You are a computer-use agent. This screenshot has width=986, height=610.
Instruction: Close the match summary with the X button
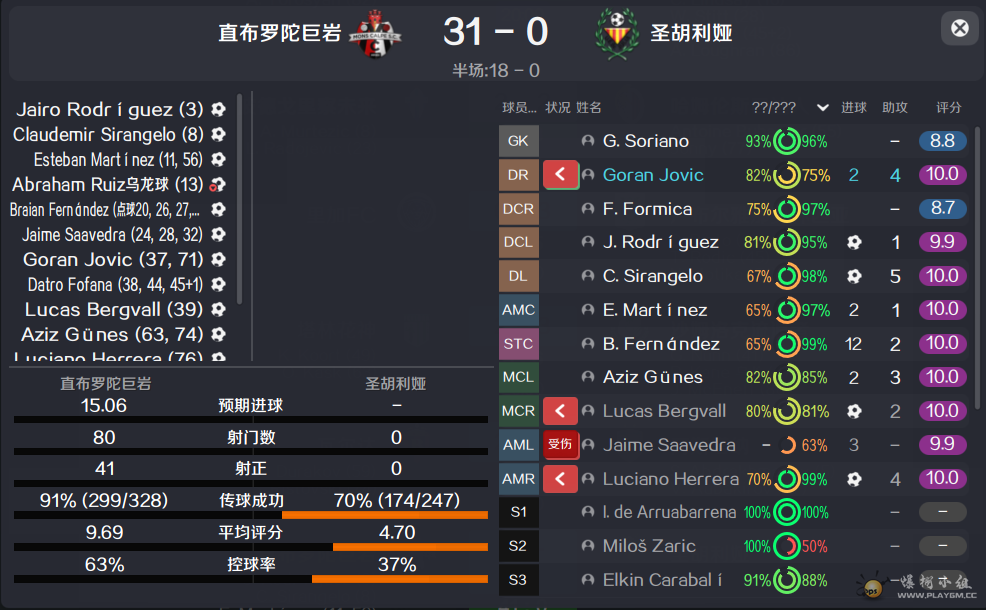960,28
